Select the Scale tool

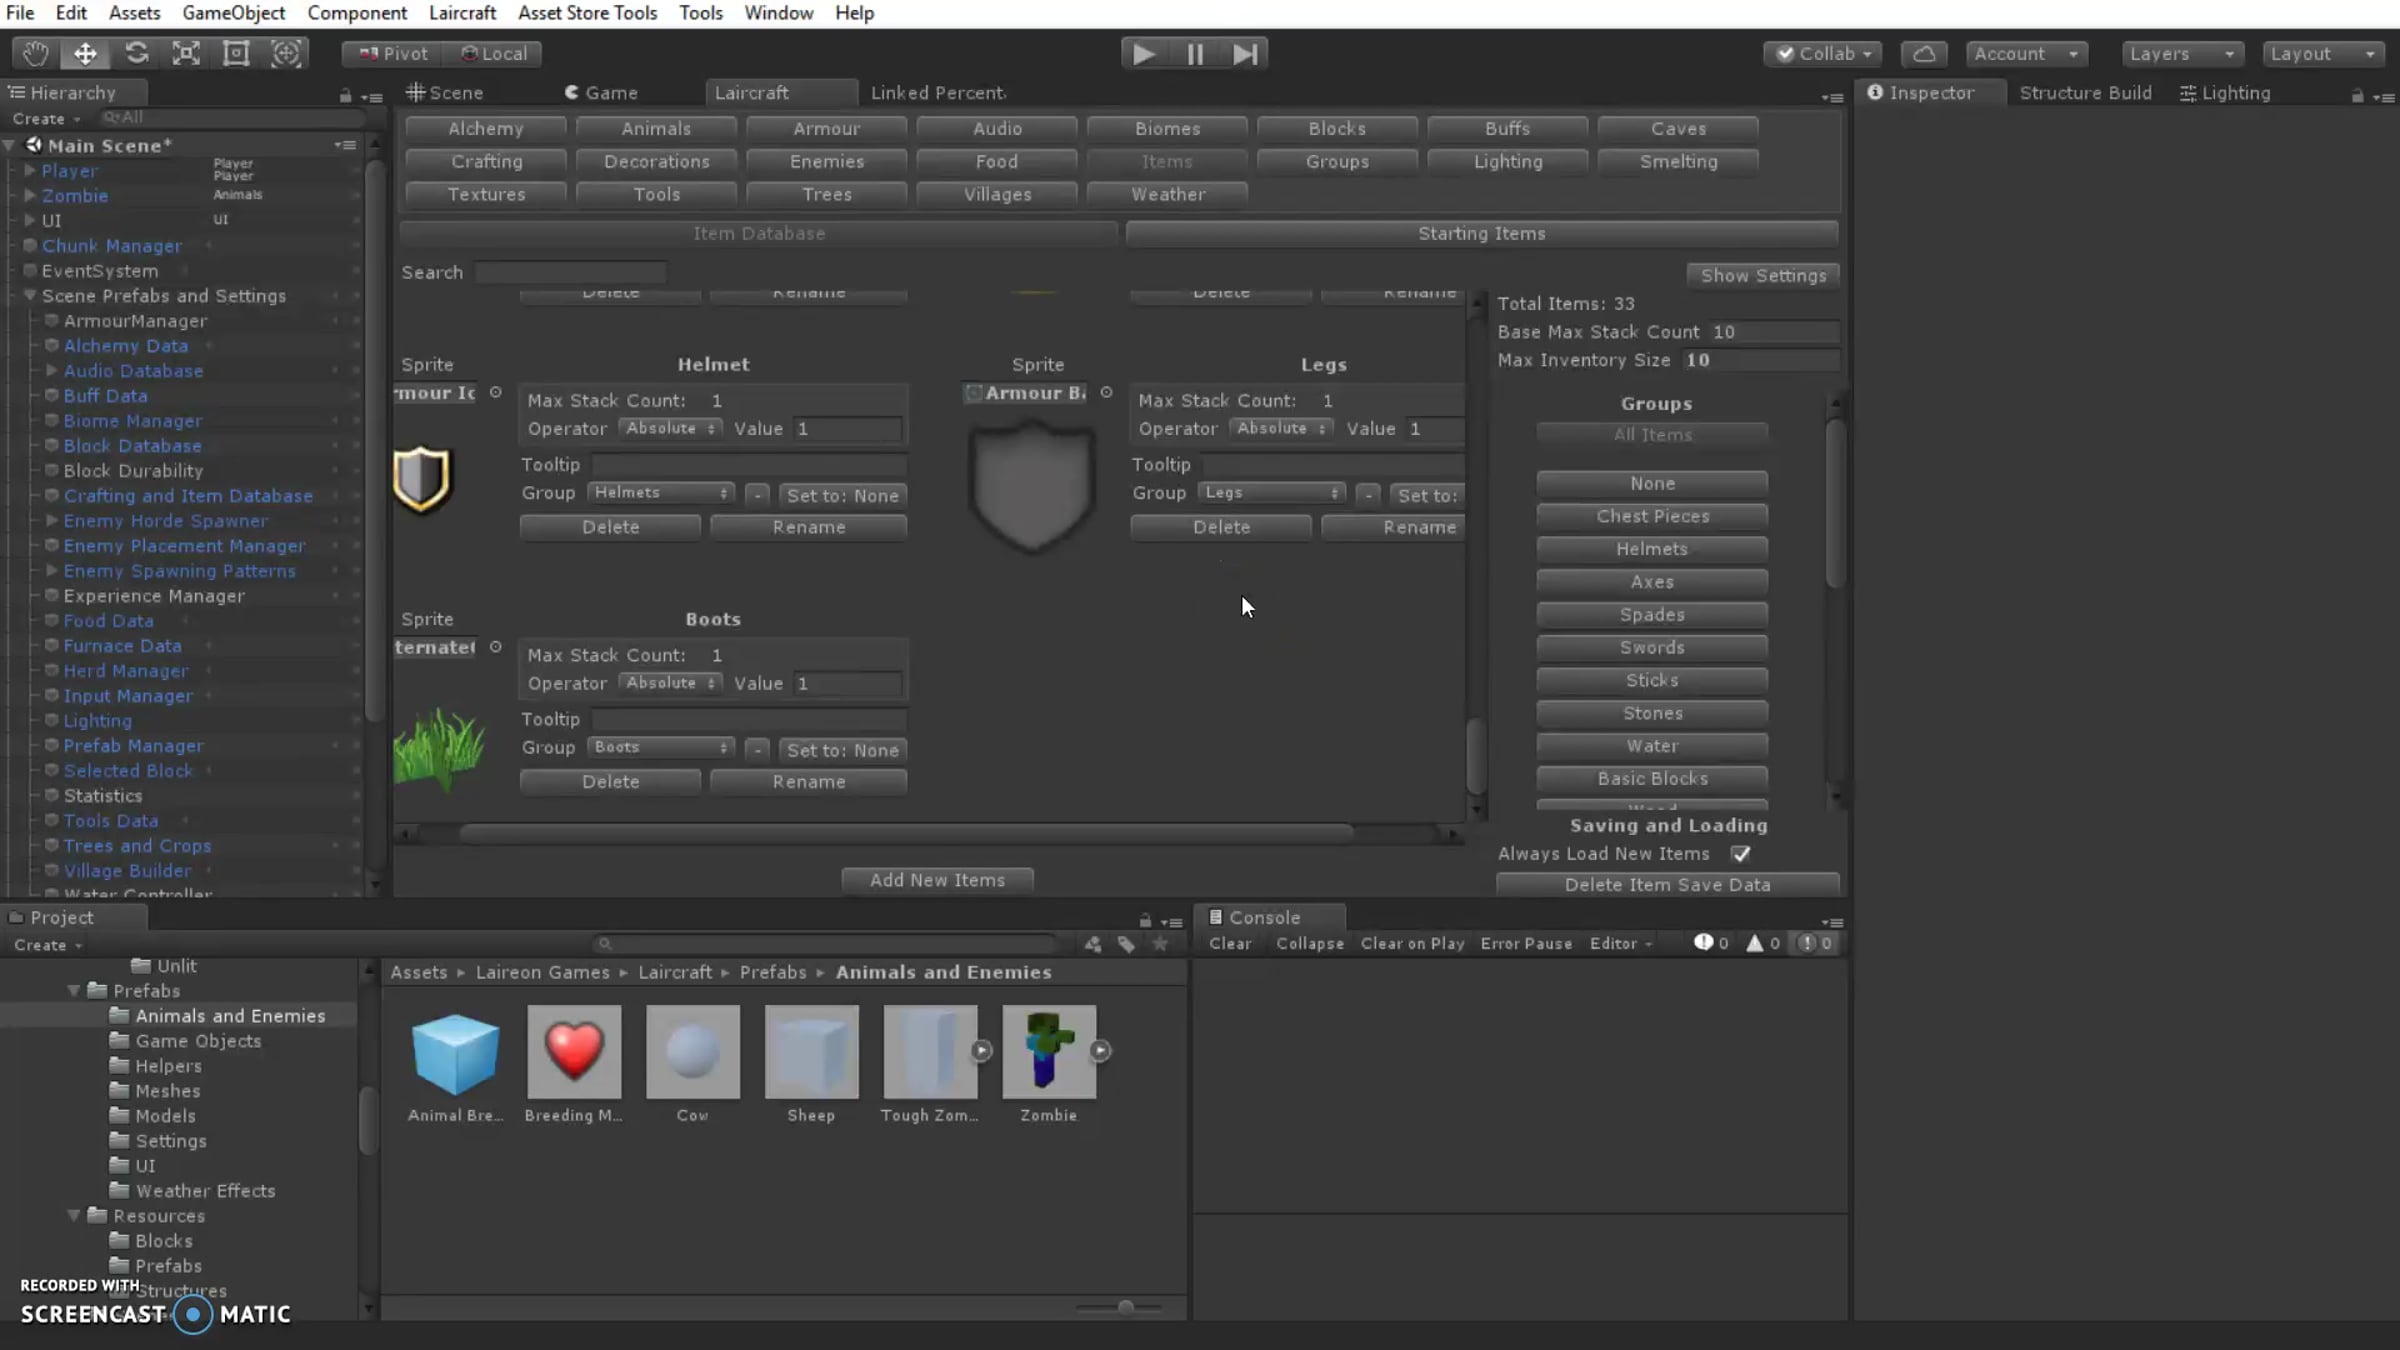pyautogui.click(x=186, y=54)
